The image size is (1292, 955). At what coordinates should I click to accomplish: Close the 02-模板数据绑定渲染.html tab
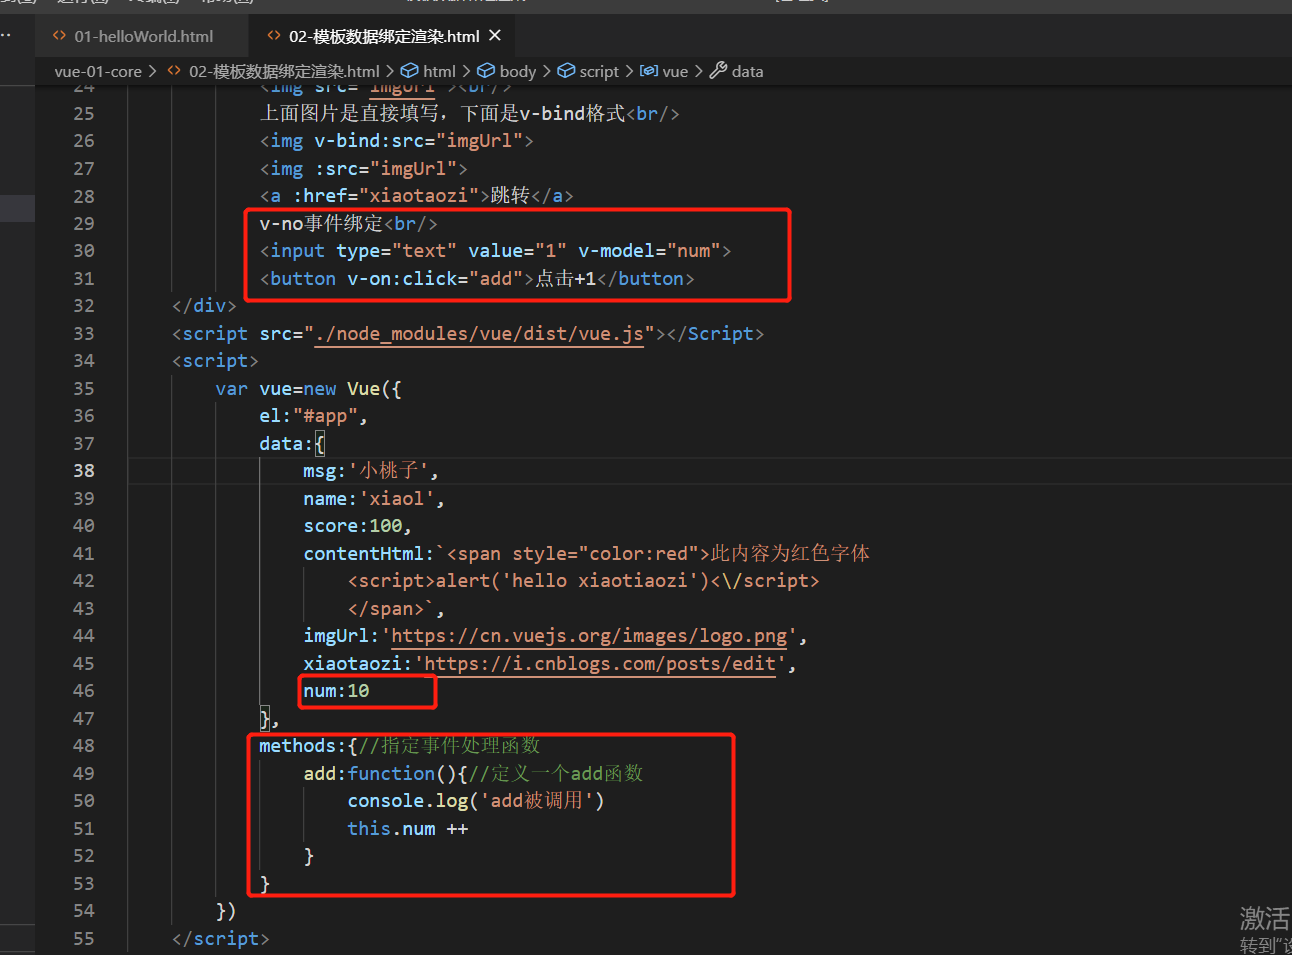tap(495, 36)
